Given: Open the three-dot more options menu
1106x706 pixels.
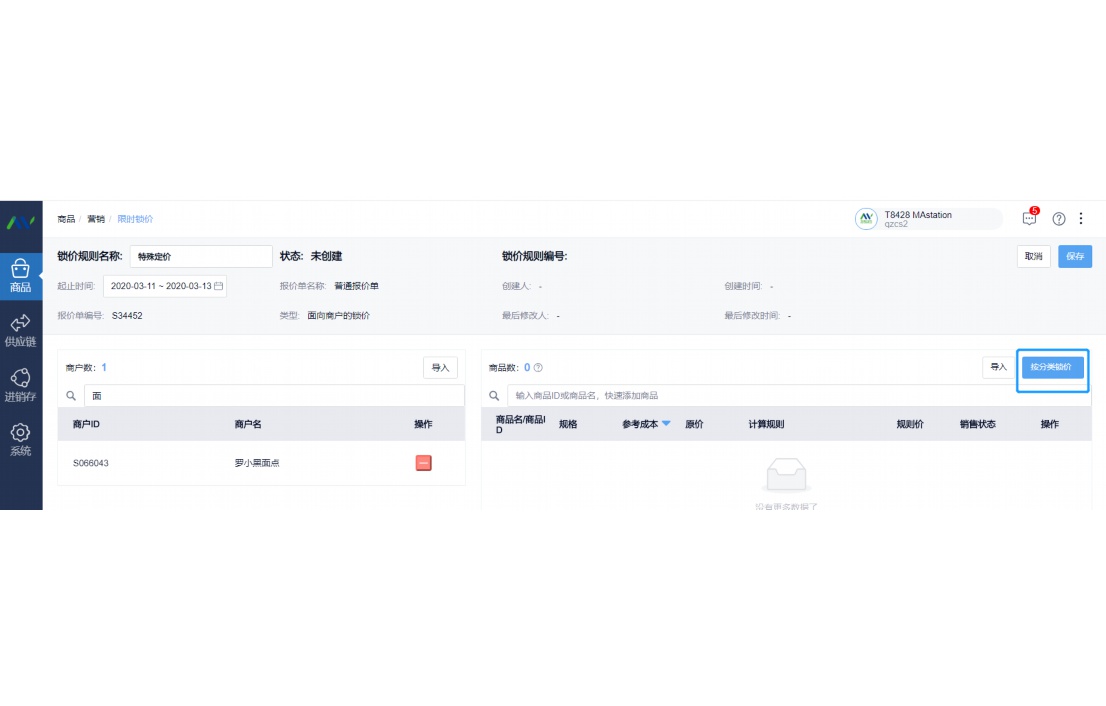Looking at the screenshot, I should 1081,219.
